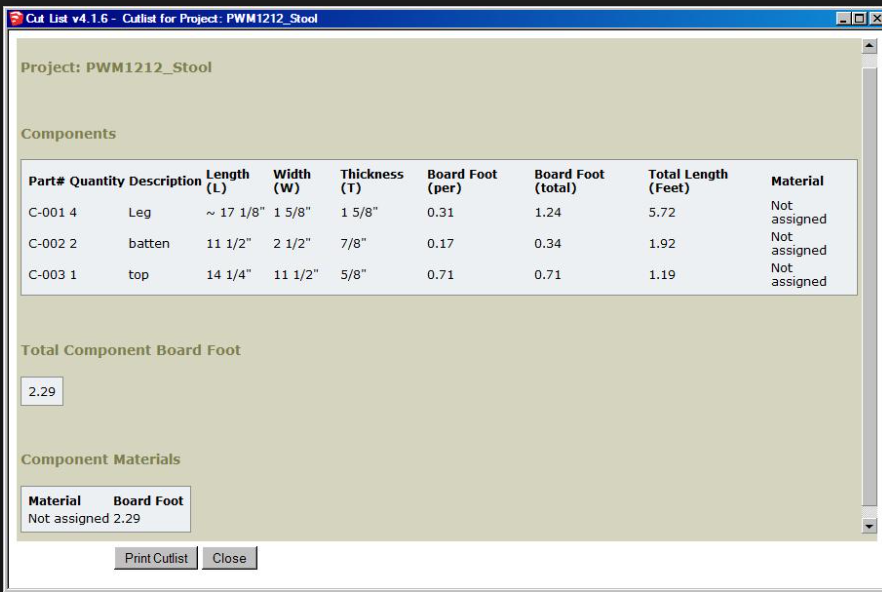This screenshot has width=882, height=592.
Task: Click the total length value 1.92
Action: point(662,243)
